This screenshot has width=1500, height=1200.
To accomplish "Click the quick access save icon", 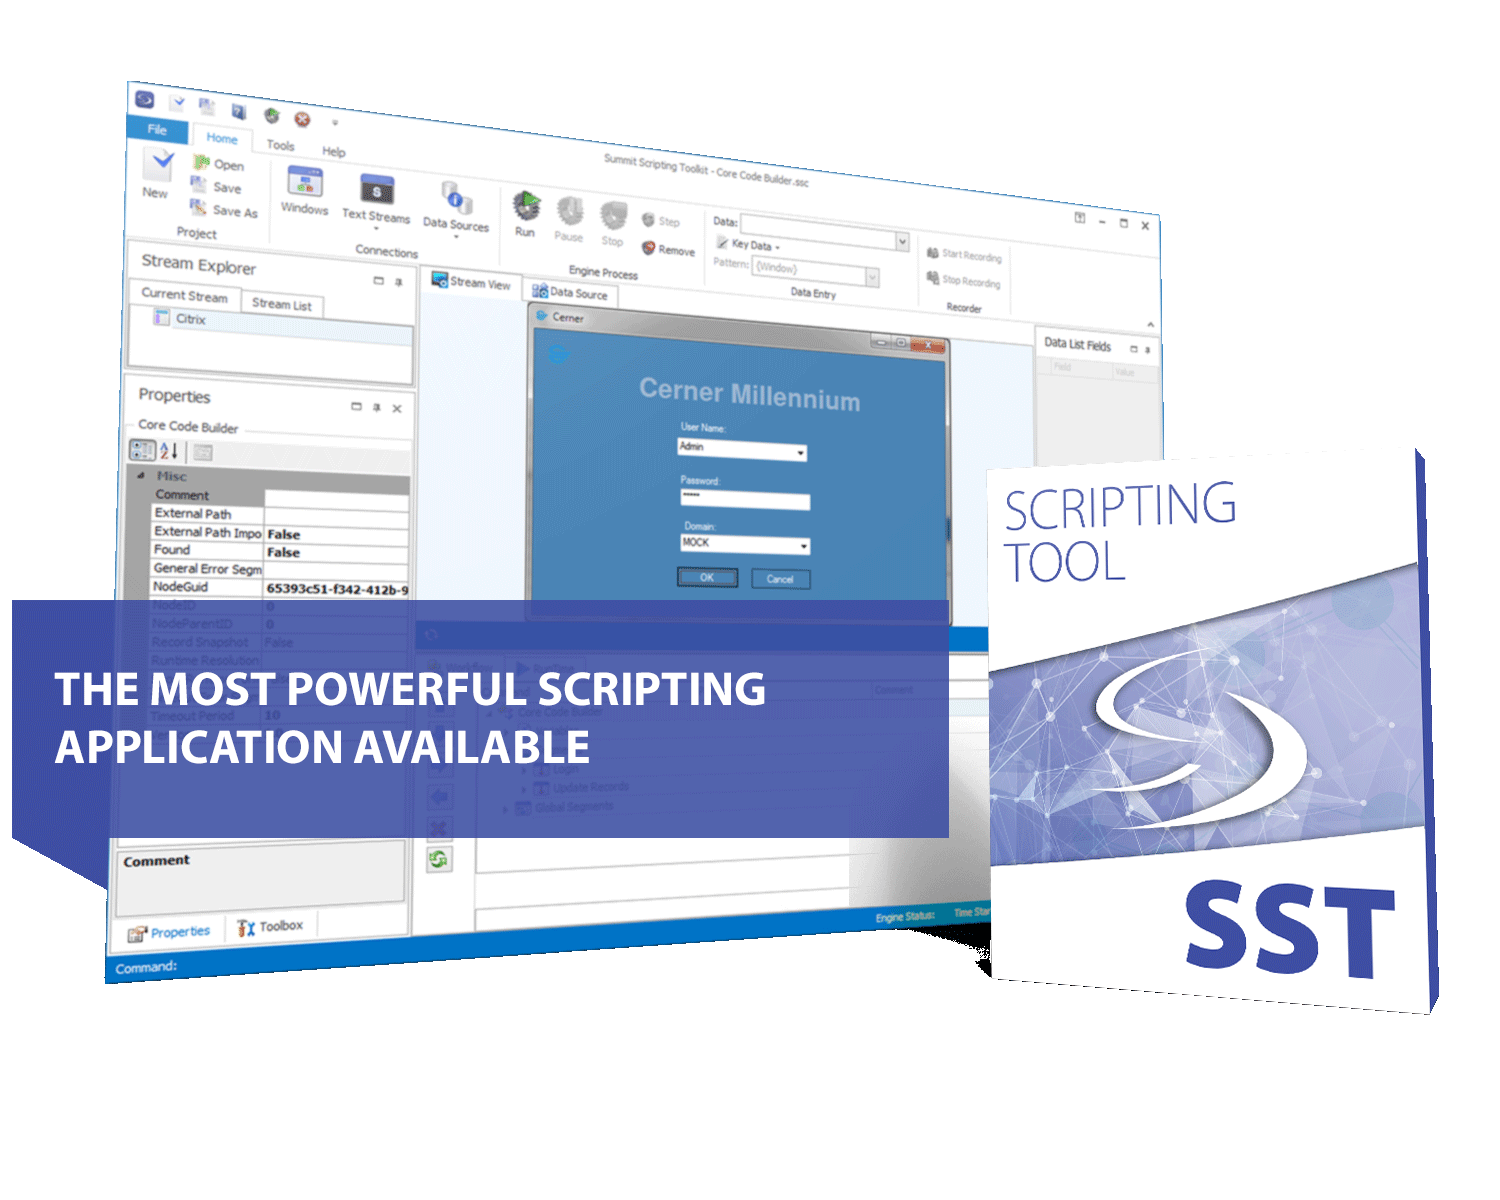I will (206, 106).
